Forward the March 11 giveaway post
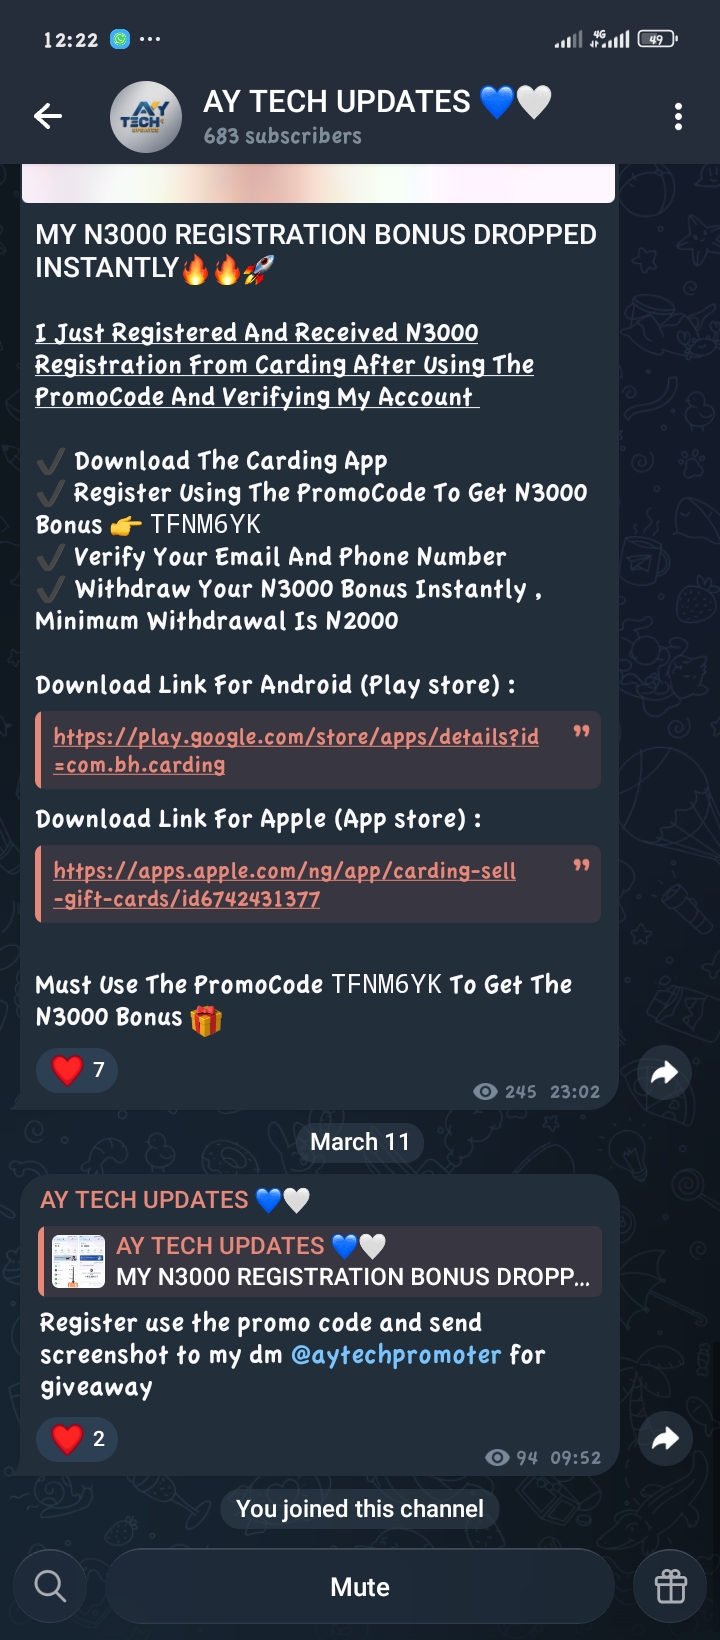Image resolution: width=720 pixels, height=1640 pixels. tap(664, 1439)
